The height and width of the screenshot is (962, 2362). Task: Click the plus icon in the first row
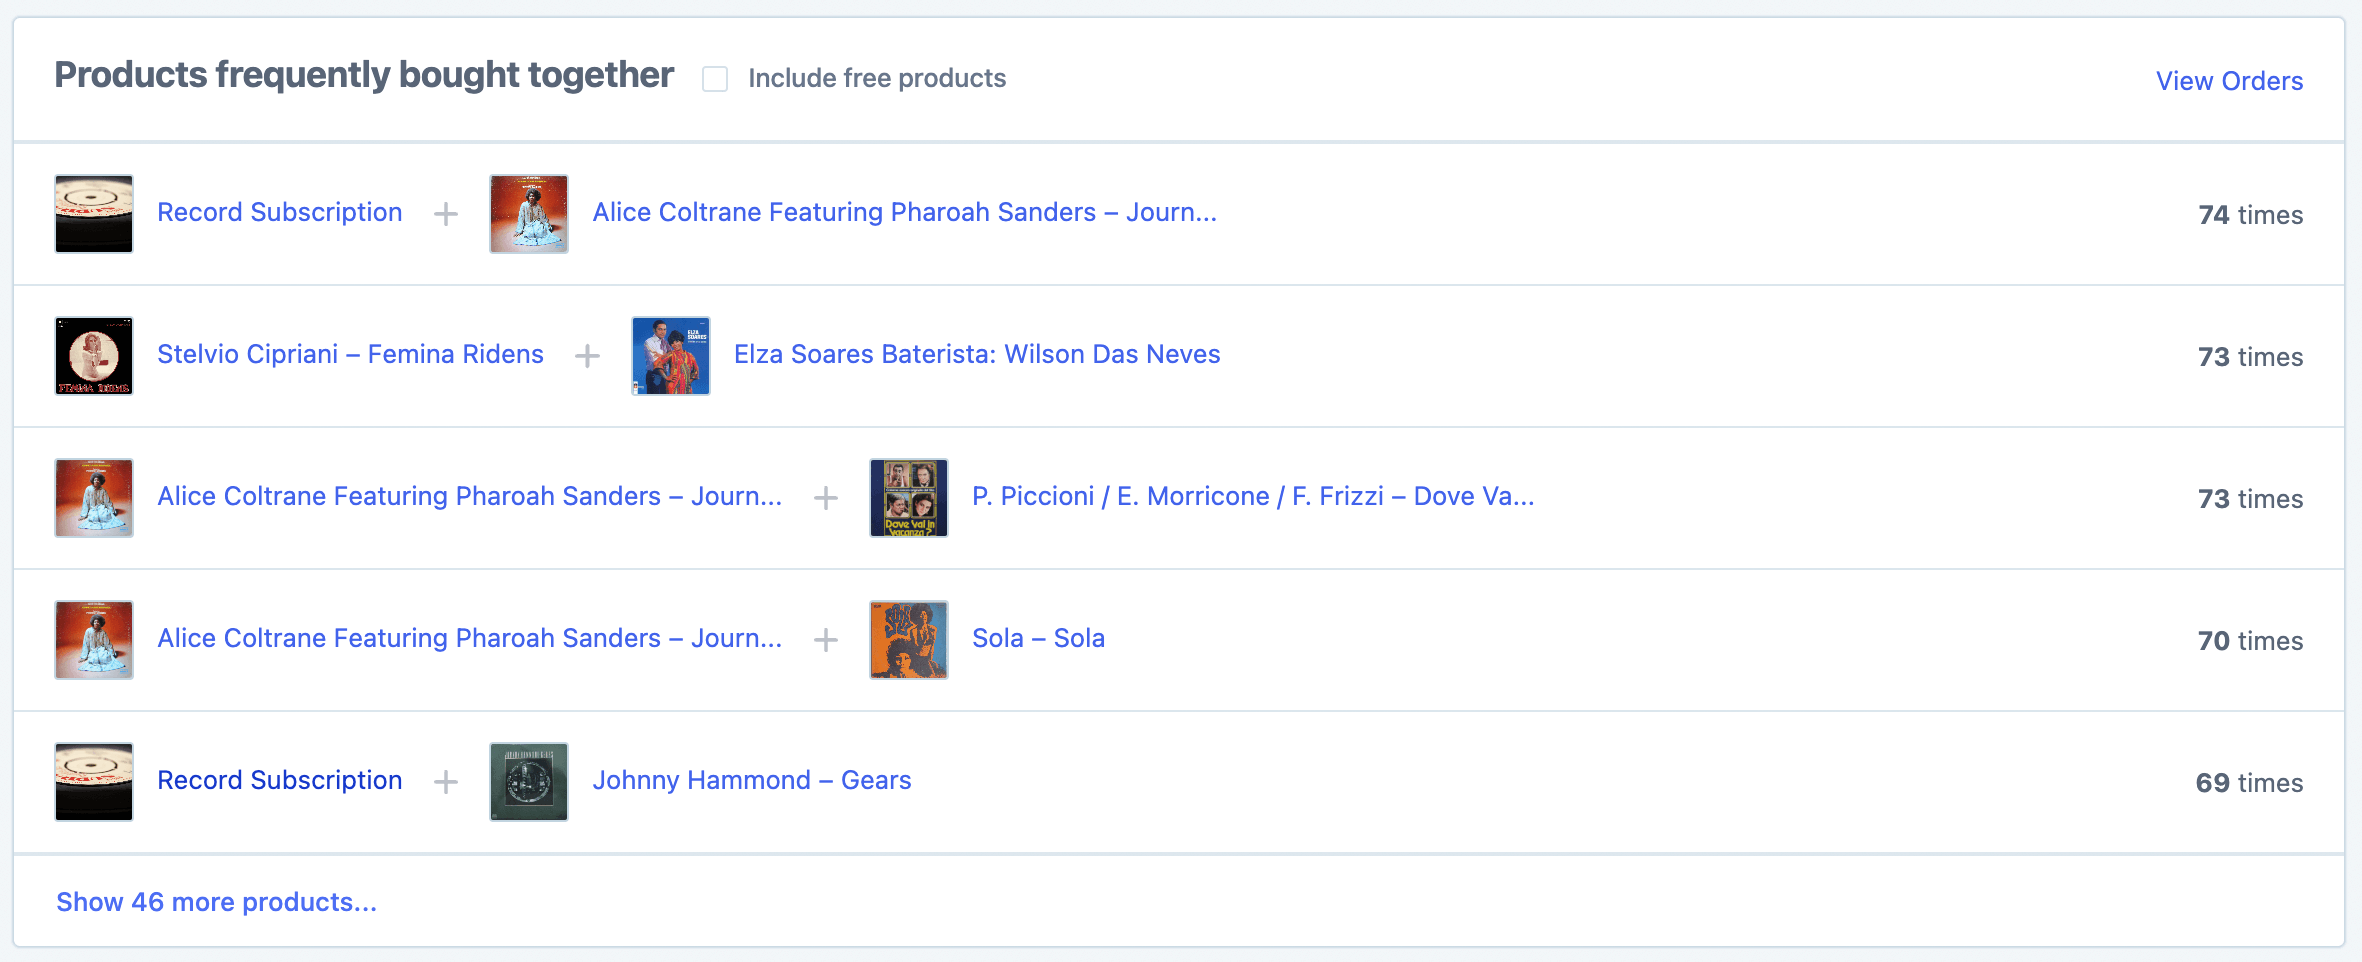[445, 213]
